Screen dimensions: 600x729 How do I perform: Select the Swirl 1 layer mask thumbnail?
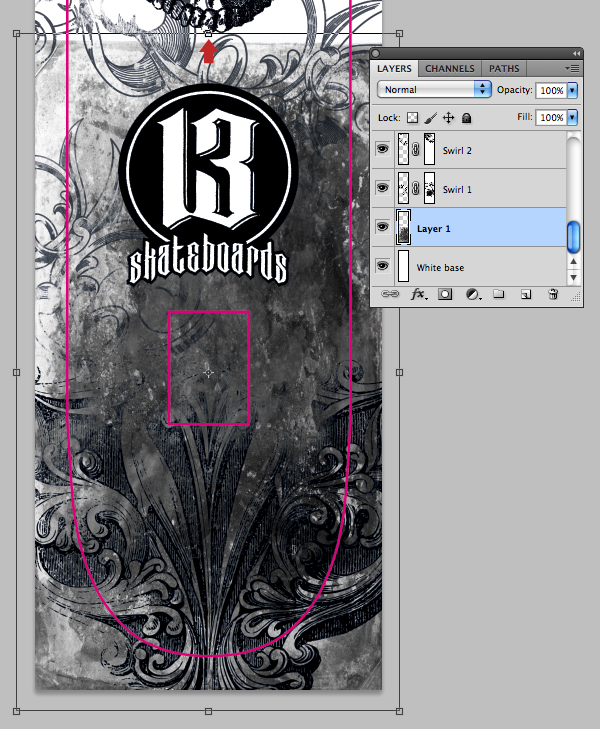coord(429,188)
